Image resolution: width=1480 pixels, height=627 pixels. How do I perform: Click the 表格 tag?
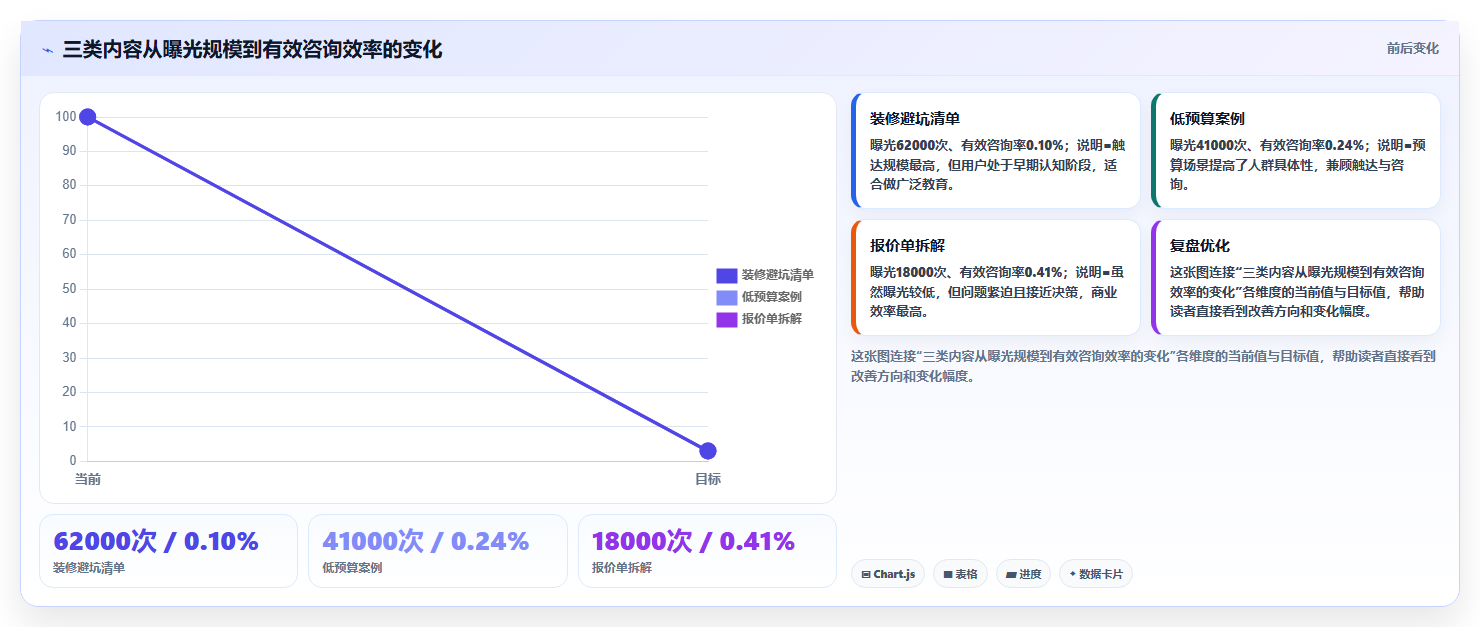point(960,574)
